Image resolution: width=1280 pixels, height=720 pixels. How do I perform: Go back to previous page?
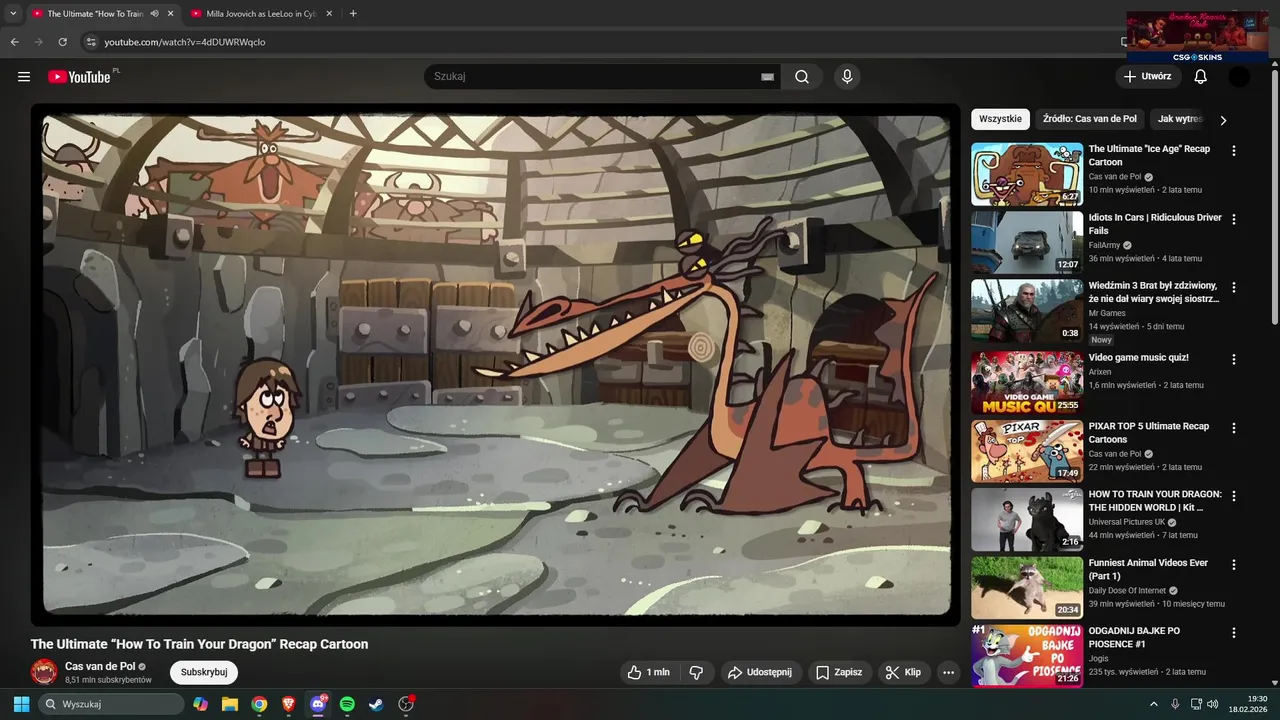[14, 42]
